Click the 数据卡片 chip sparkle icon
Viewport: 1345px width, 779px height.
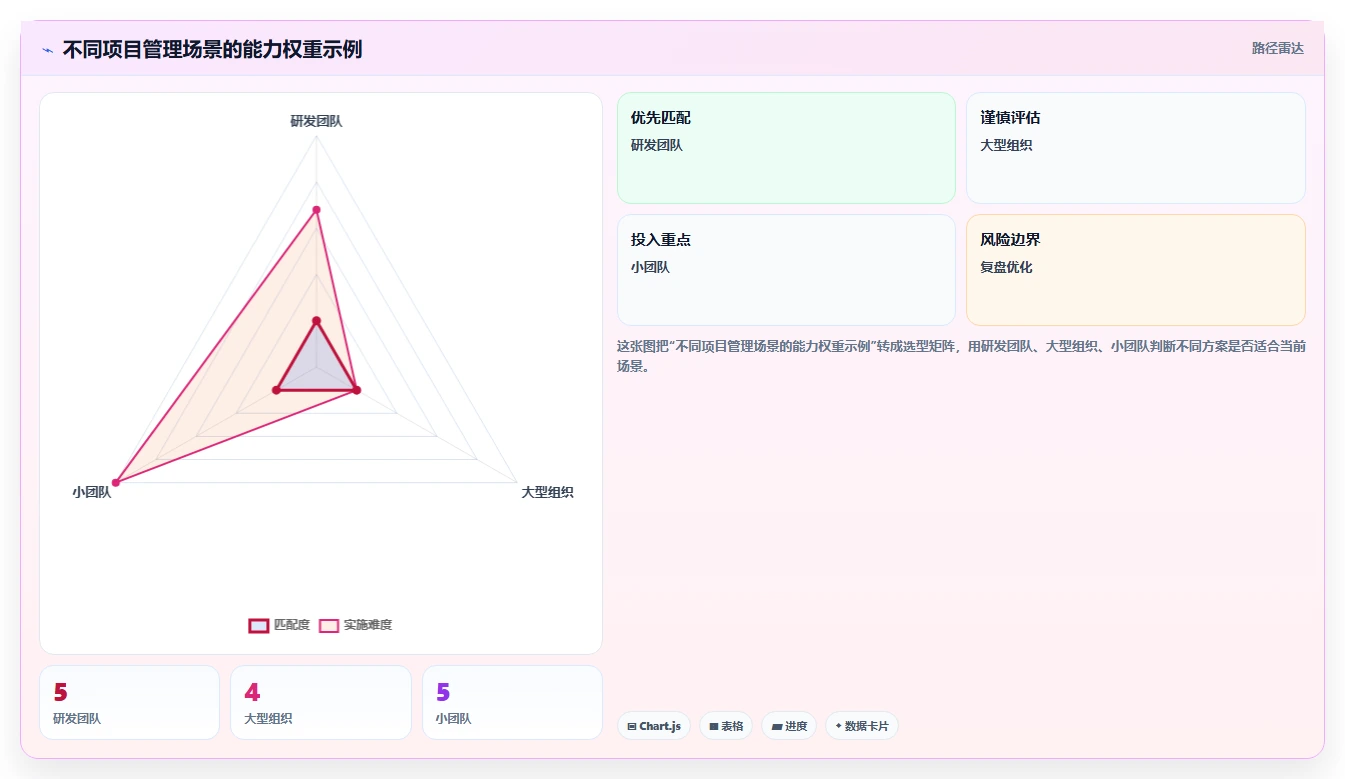[x=838, y=726]
